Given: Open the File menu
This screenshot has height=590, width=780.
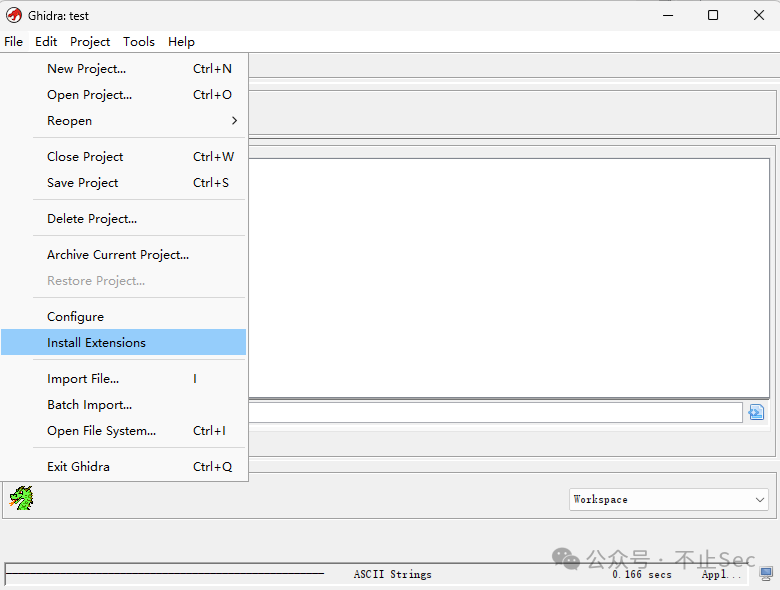Looking at the screenshot, I should pyautogui.click(x=13, y=42).
